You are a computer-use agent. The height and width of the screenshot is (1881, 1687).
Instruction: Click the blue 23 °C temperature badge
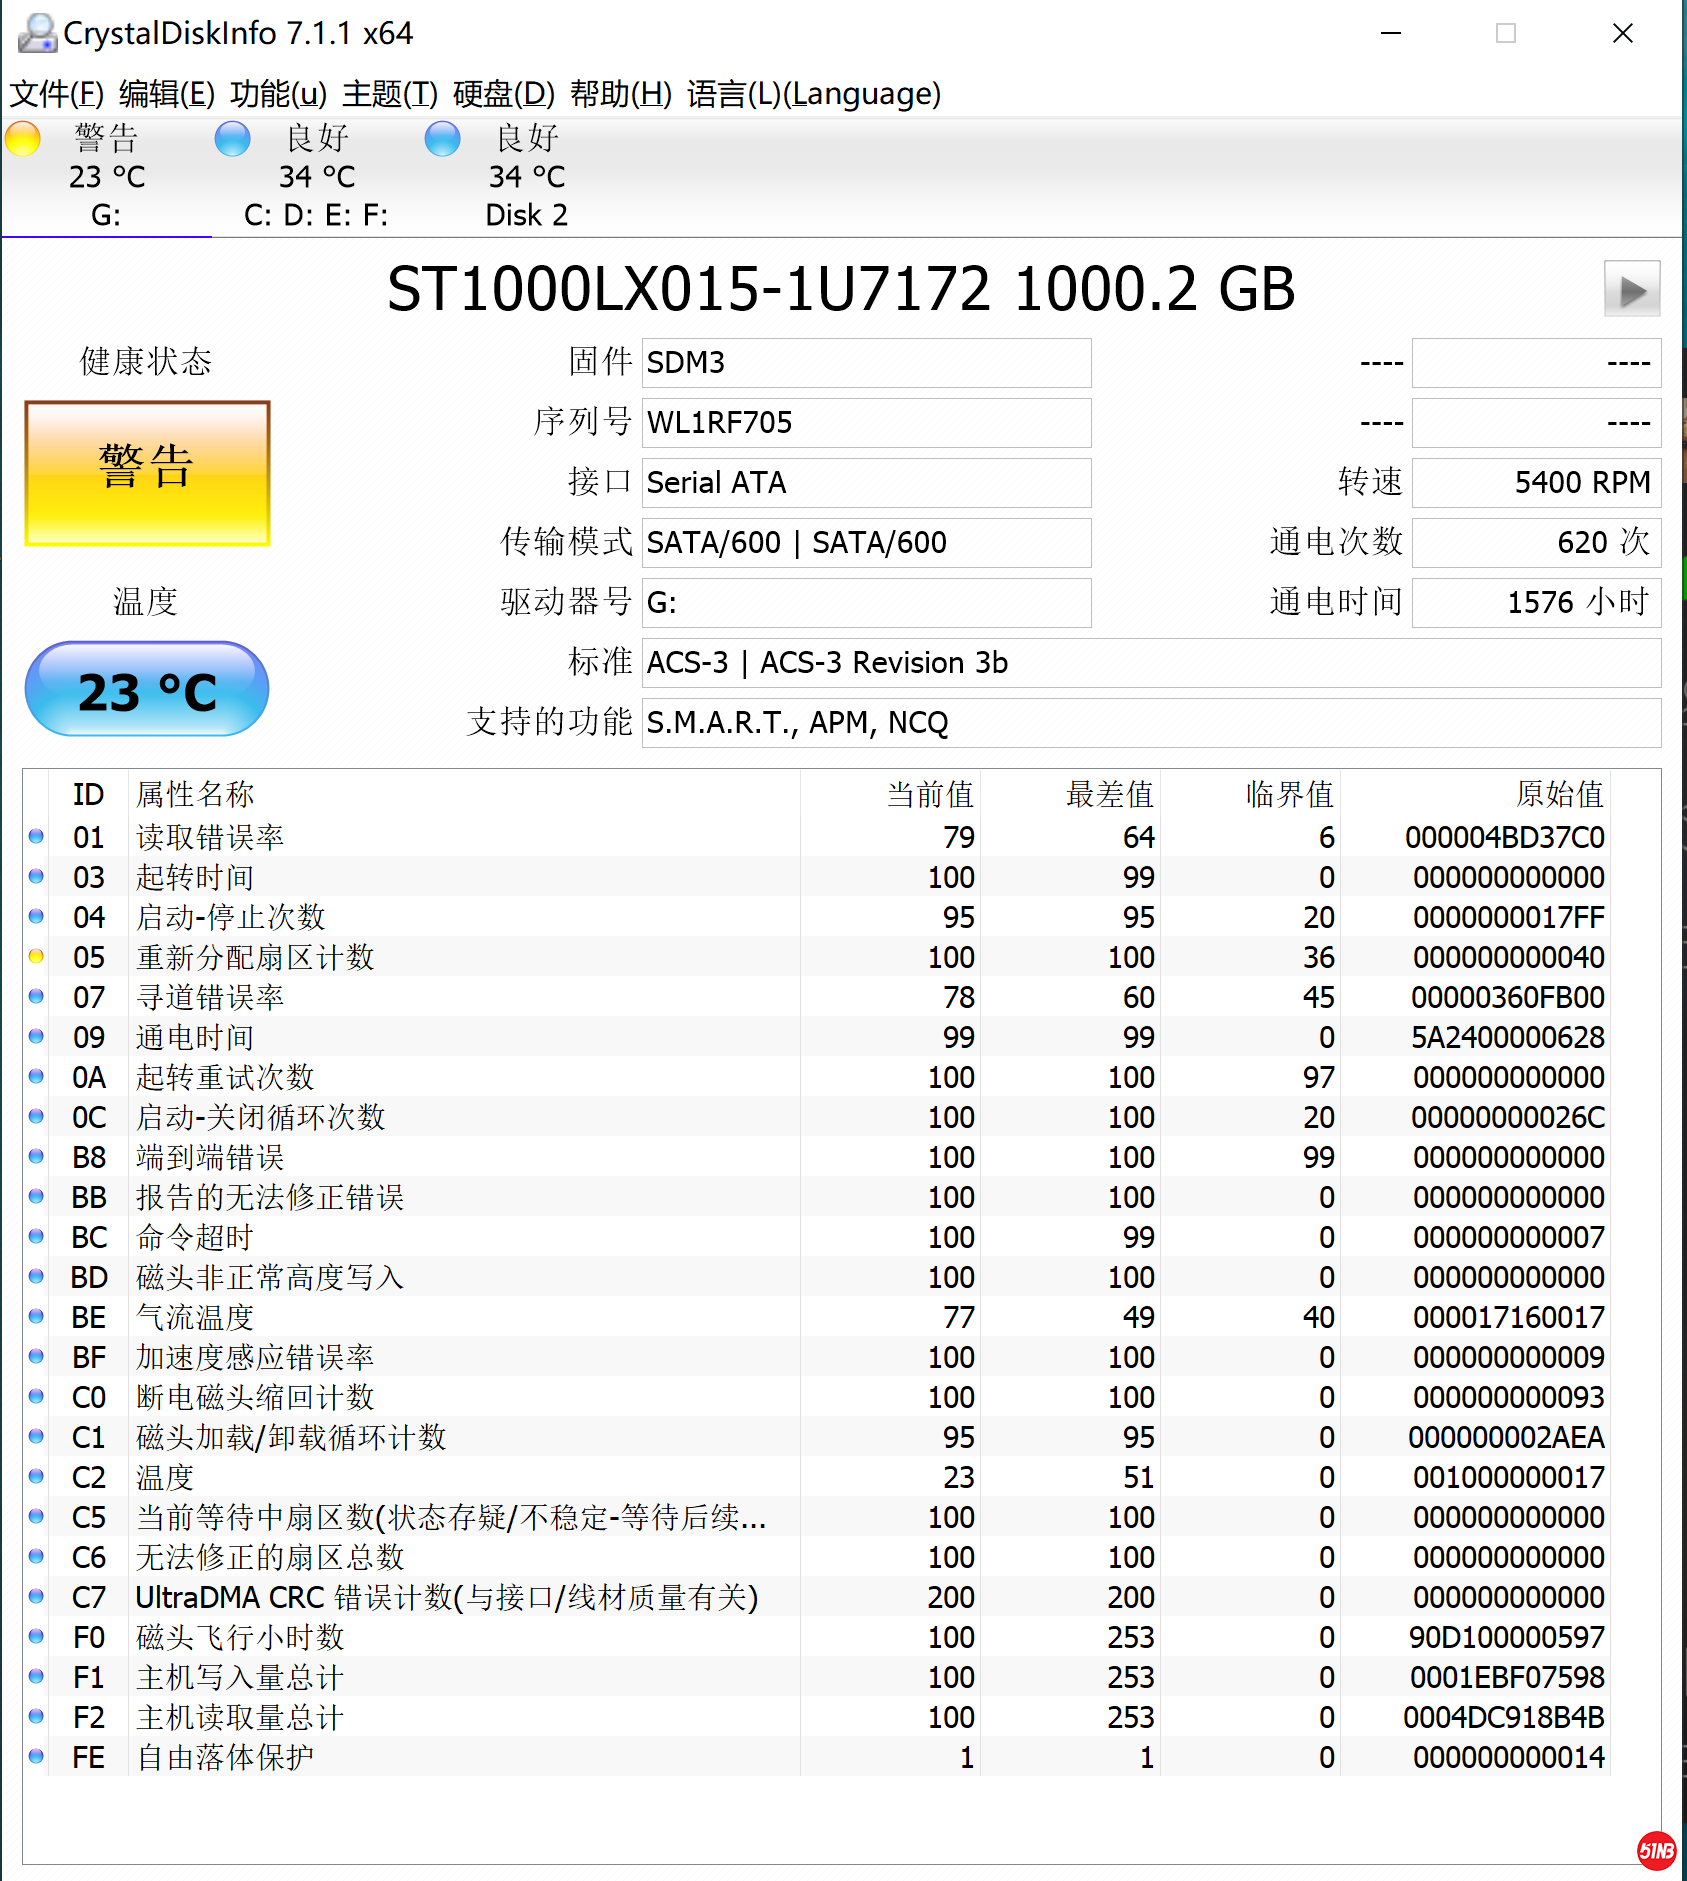(146, 688)
